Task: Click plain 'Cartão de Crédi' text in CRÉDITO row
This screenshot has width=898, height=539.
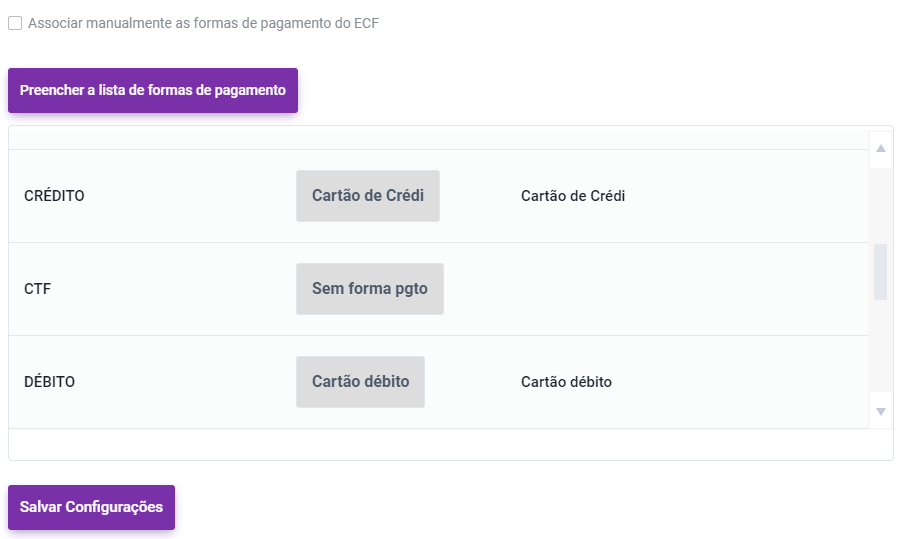Action: point(572,196)
